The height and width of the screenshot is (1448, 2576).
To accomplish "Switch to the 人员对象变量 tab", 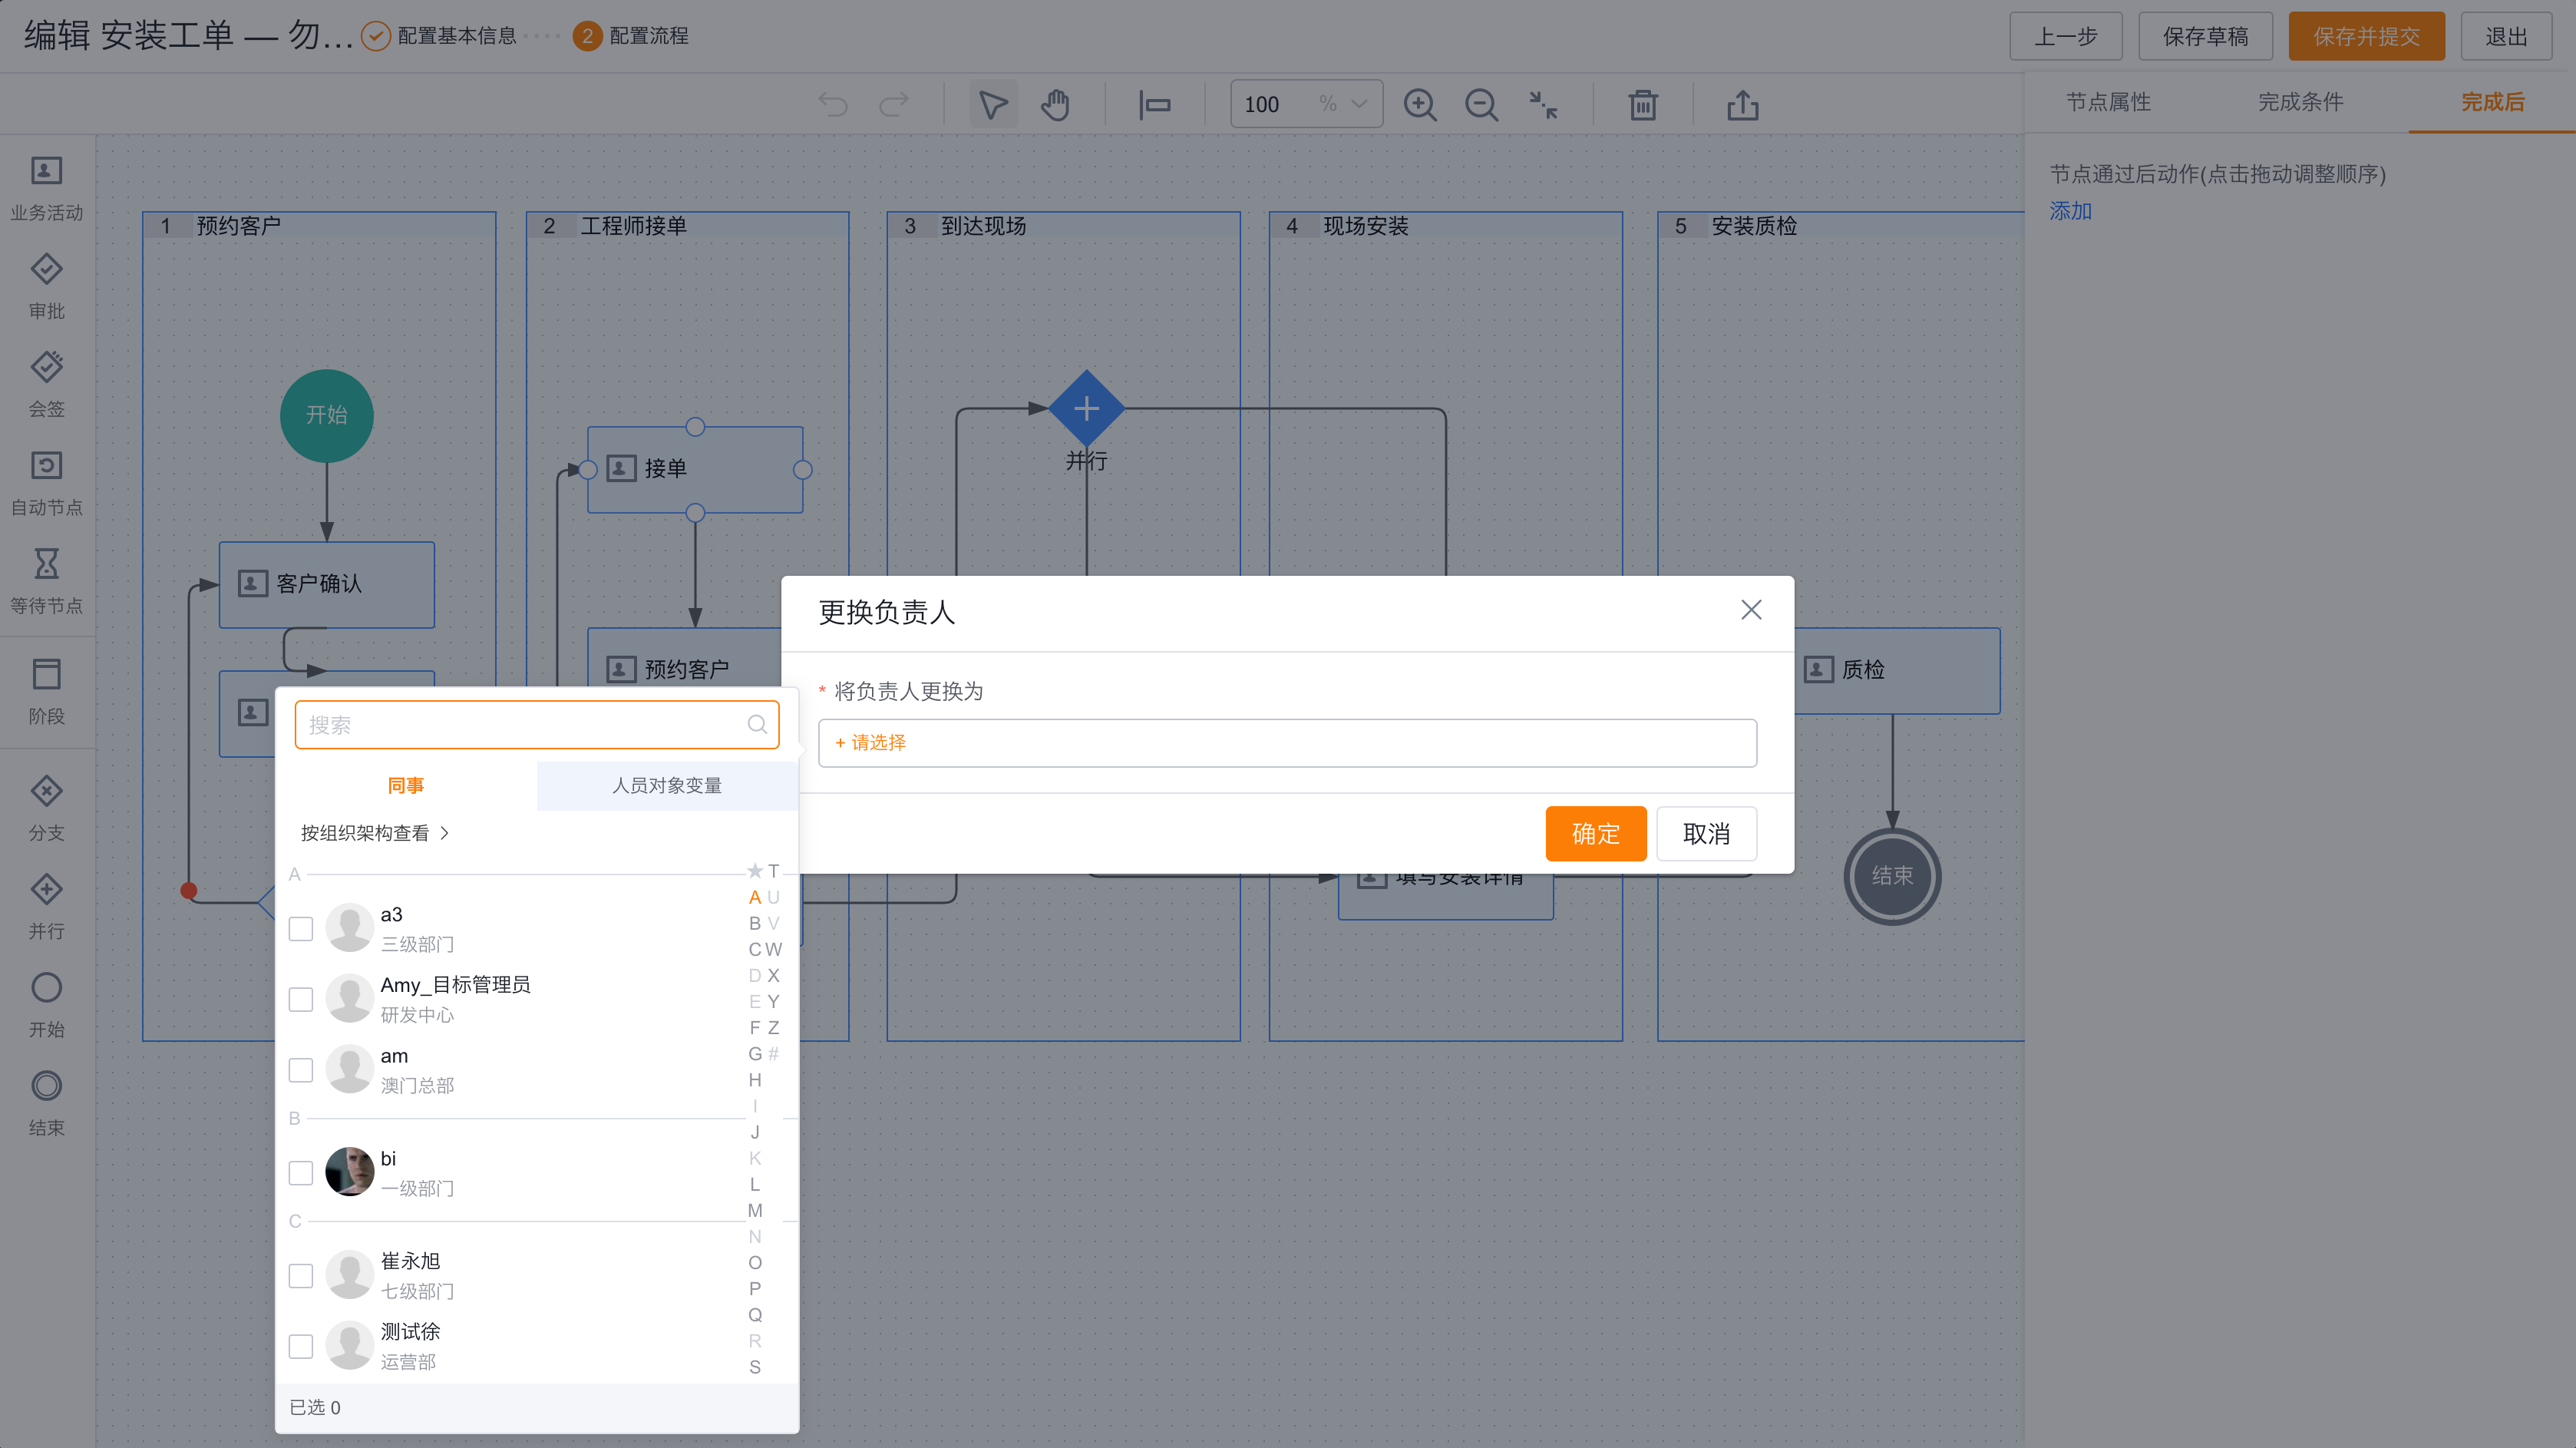I will [666, 785].
